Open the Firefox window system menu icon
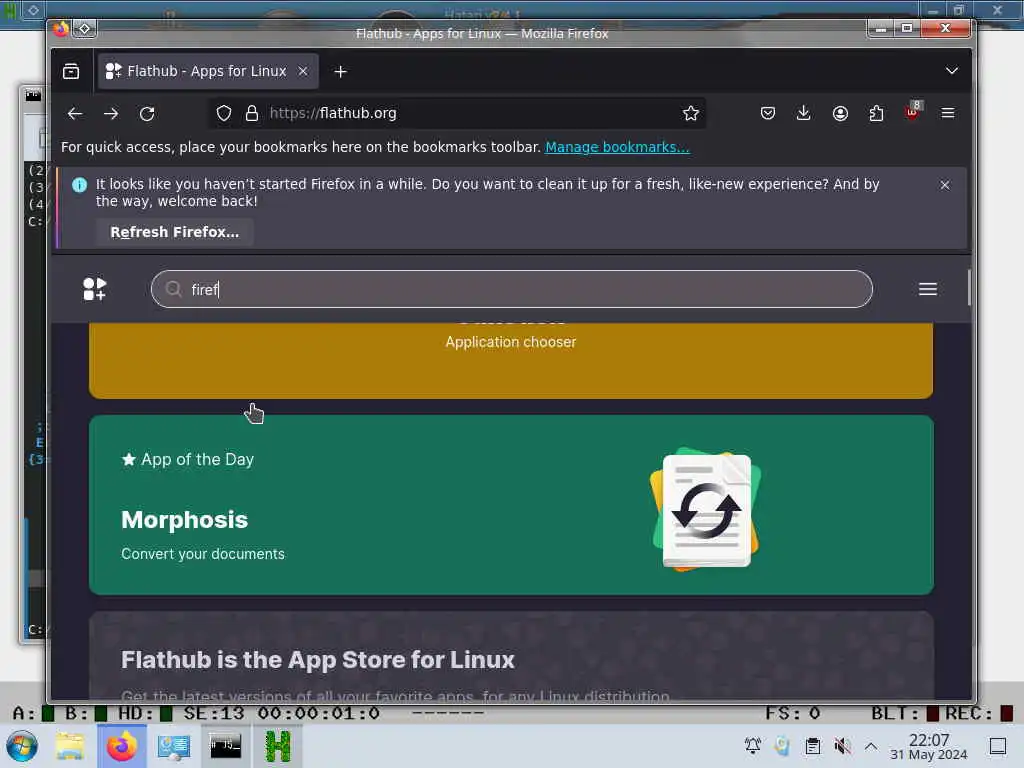Screen dimensions: 1024x768 pos(60,29)
